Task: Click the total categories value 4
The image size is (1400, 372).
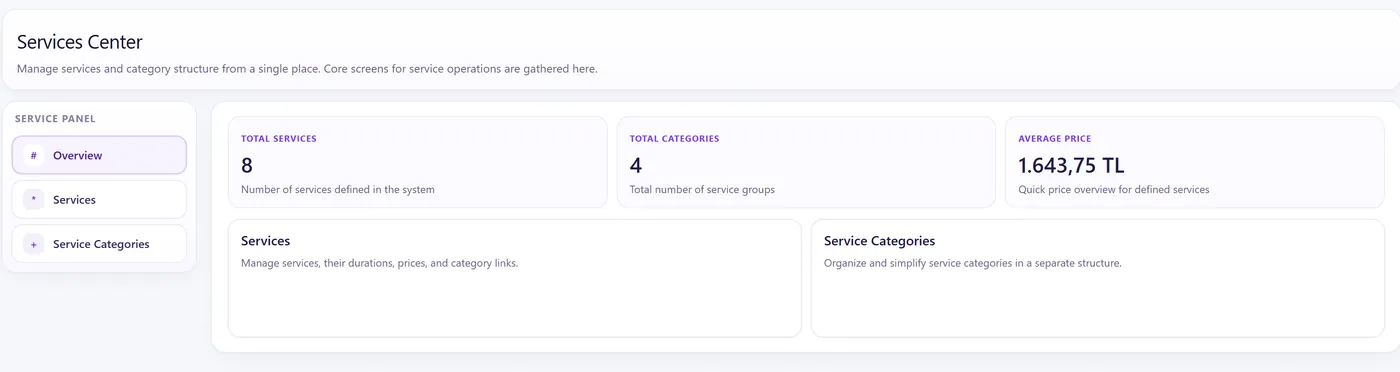Action: coord(636,165)
